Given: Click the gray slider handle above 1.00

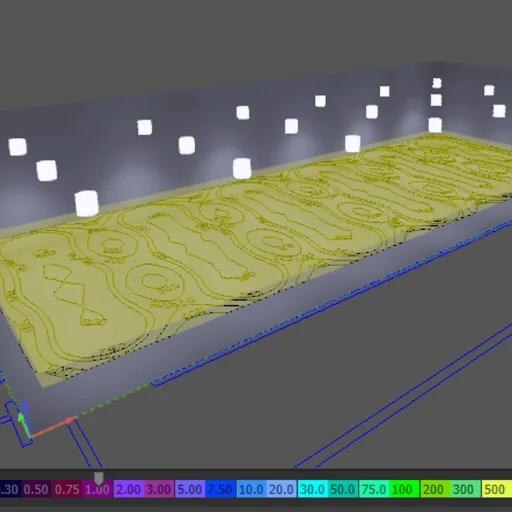Looking at the screenshot, I should click(98, 478).
